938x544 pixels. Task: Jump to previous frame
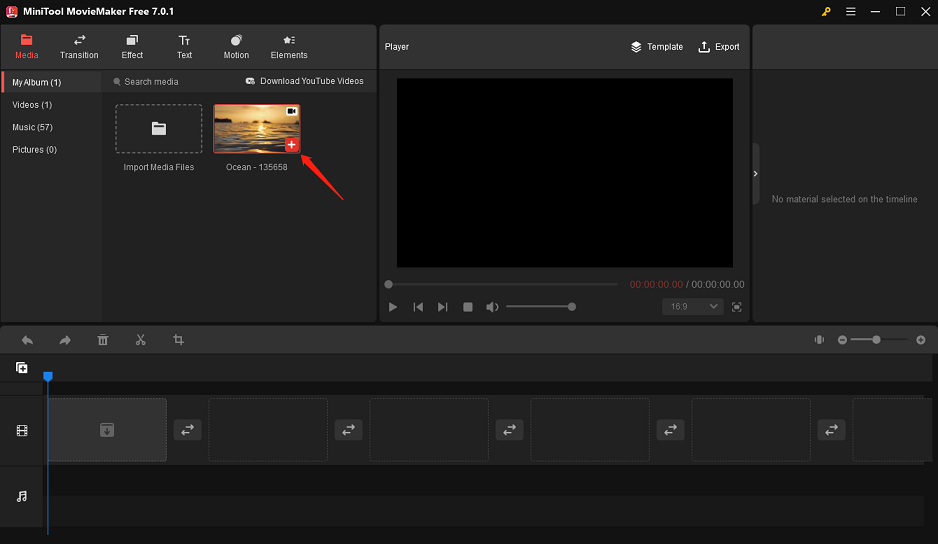click(x=418, y=307)
